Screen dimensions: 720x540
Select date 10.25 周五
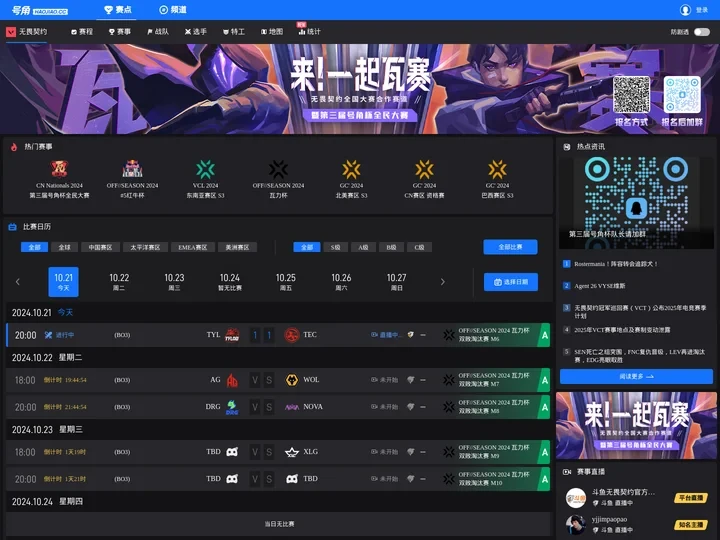click(286, 282)
